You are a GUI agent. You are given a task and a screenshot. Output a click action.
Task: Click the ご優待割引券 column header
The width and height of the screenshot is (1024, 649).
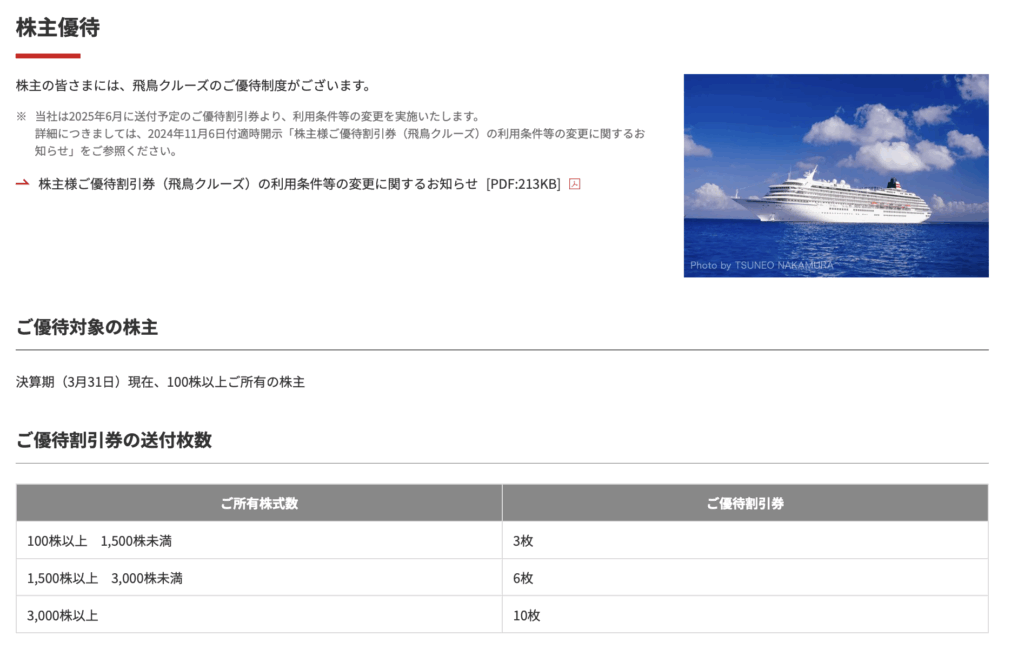(745, 503)
